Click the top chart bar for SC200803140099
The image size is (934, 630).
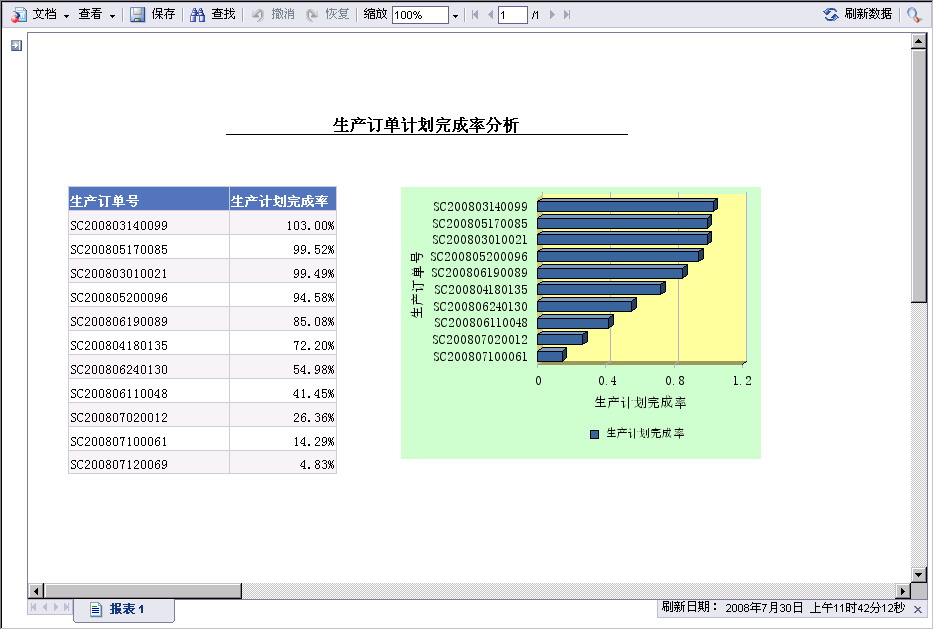[x=627, y=205]
